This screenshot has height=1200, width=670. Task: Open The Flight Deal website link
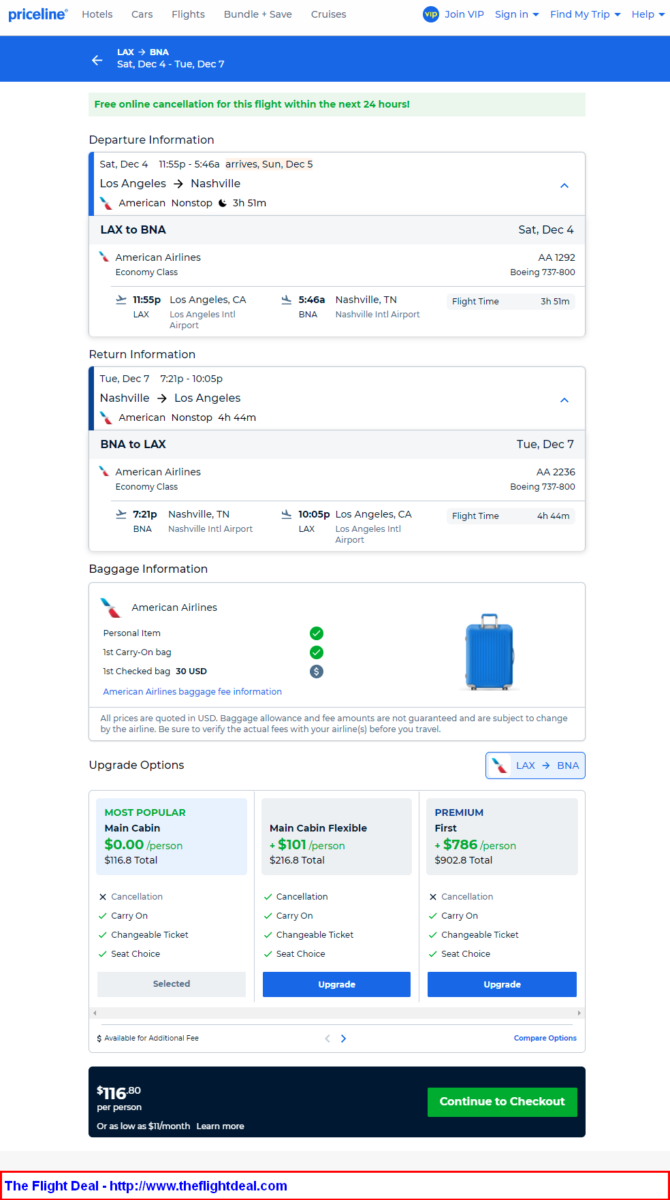point(146,1185)
